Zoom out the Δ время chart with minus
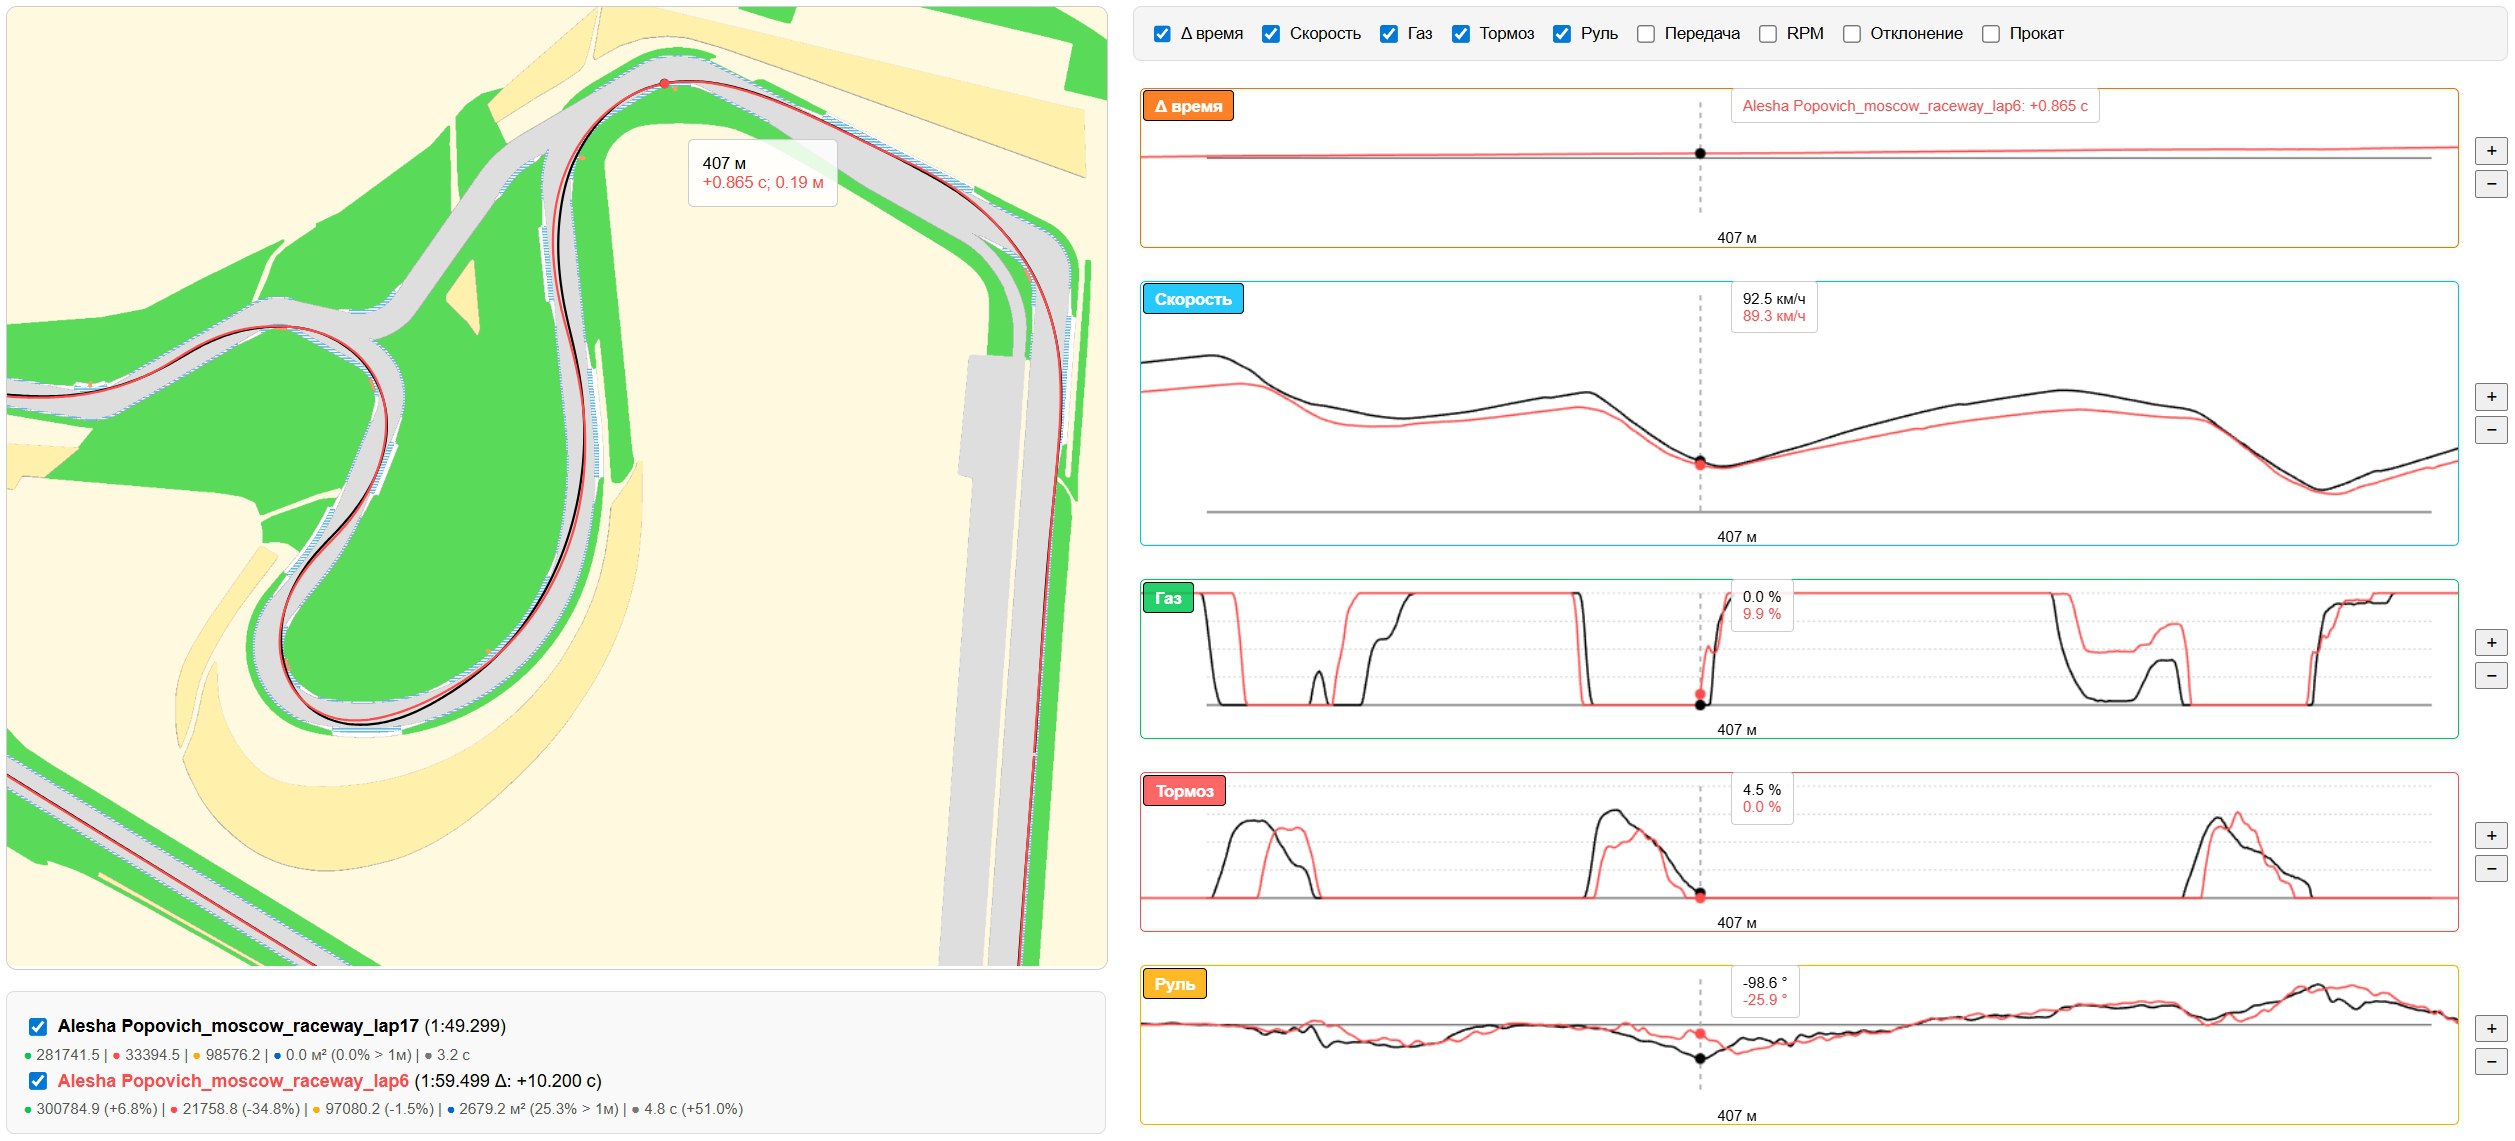 (x=2490, y=184)
